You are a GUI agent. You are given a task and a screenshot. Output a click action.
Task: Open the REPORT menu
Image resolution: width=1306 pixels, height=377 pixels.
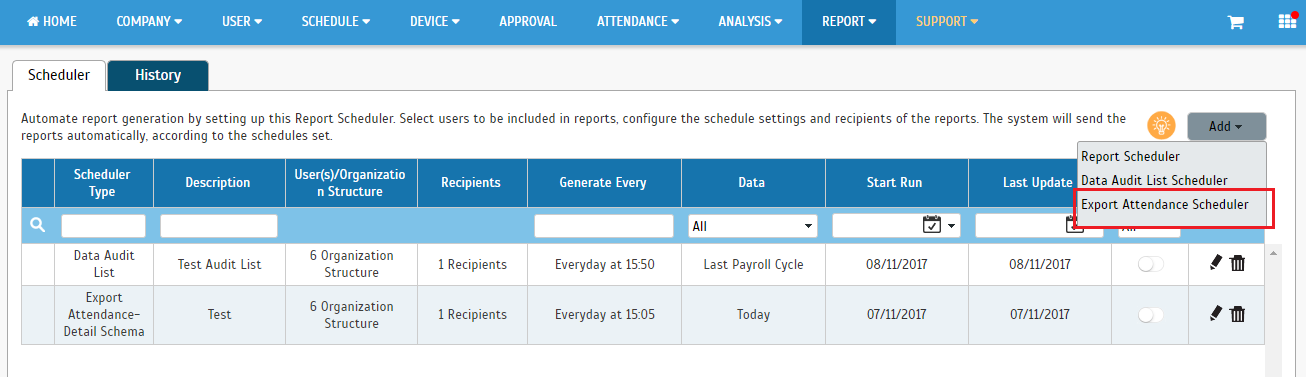848,21
